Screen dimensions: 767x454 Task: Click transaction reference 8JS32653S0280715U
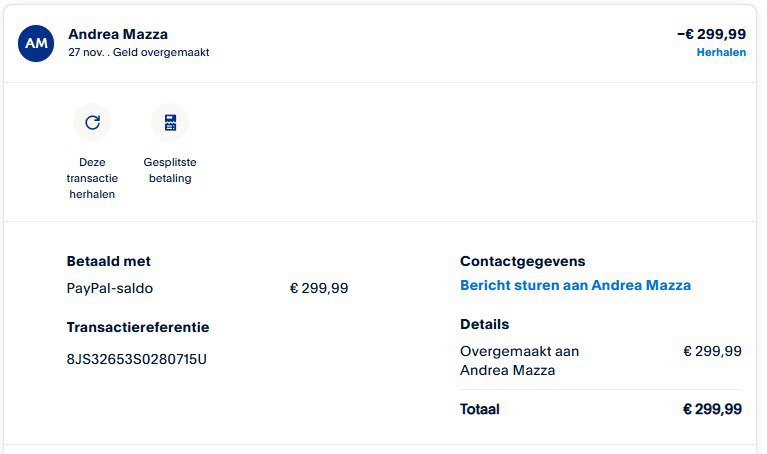pos(136,359)
